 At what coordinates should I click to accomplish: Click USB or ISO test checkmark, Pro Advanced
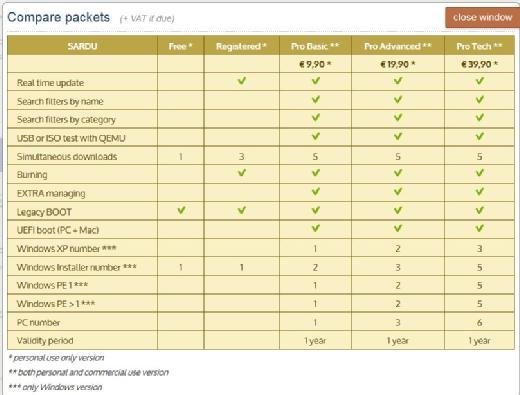pyautogui.click(x=398, y=136)
